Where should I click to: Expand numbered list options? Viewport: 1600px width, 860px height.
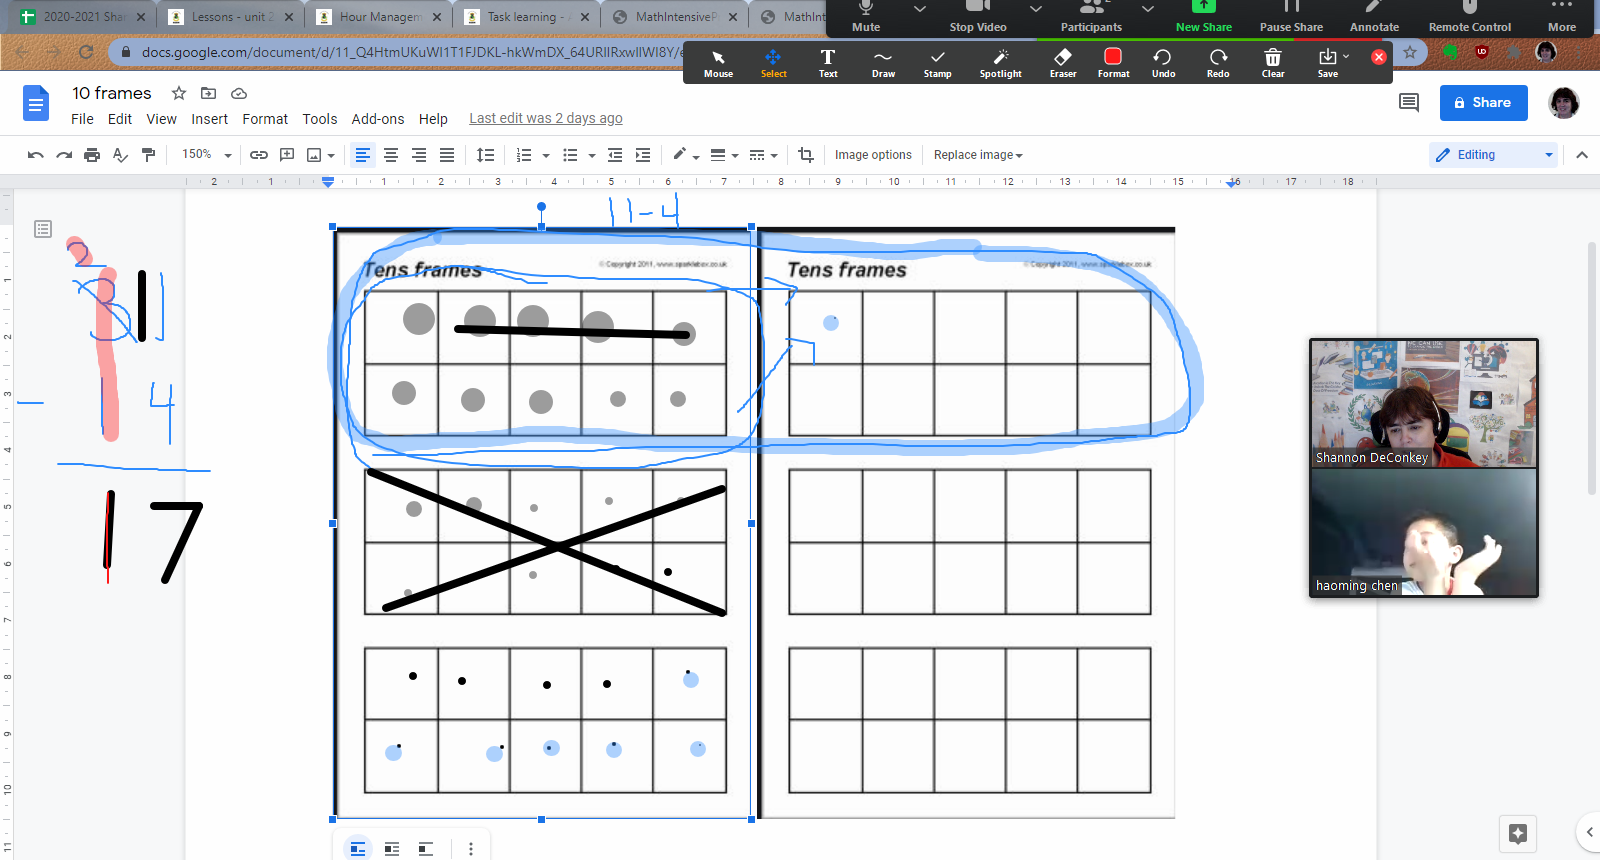[x=546, y=156]
